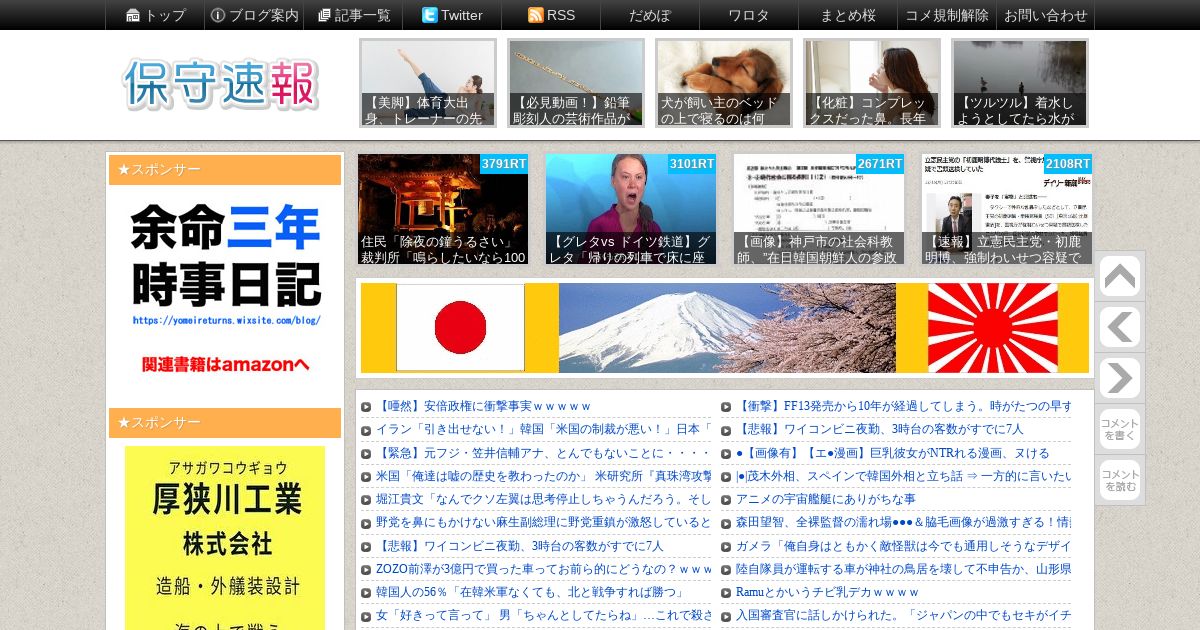Viewport: 1200px width, 630px height.
Task: Open the 【必見動画！】鉛筆彫刻人 thumbnail
Action: pos(576,83)
